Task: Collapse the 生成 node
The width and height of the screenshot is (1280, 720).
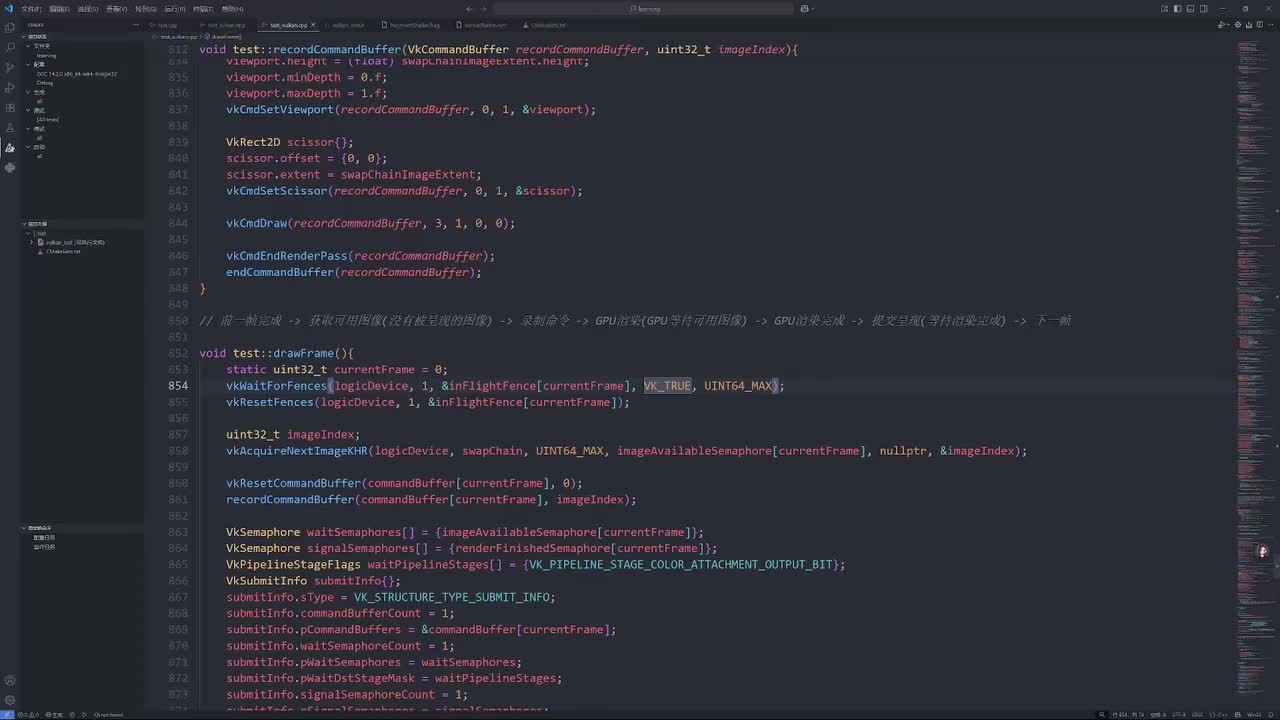Action: pyautogui.click(x=30, y=92)
